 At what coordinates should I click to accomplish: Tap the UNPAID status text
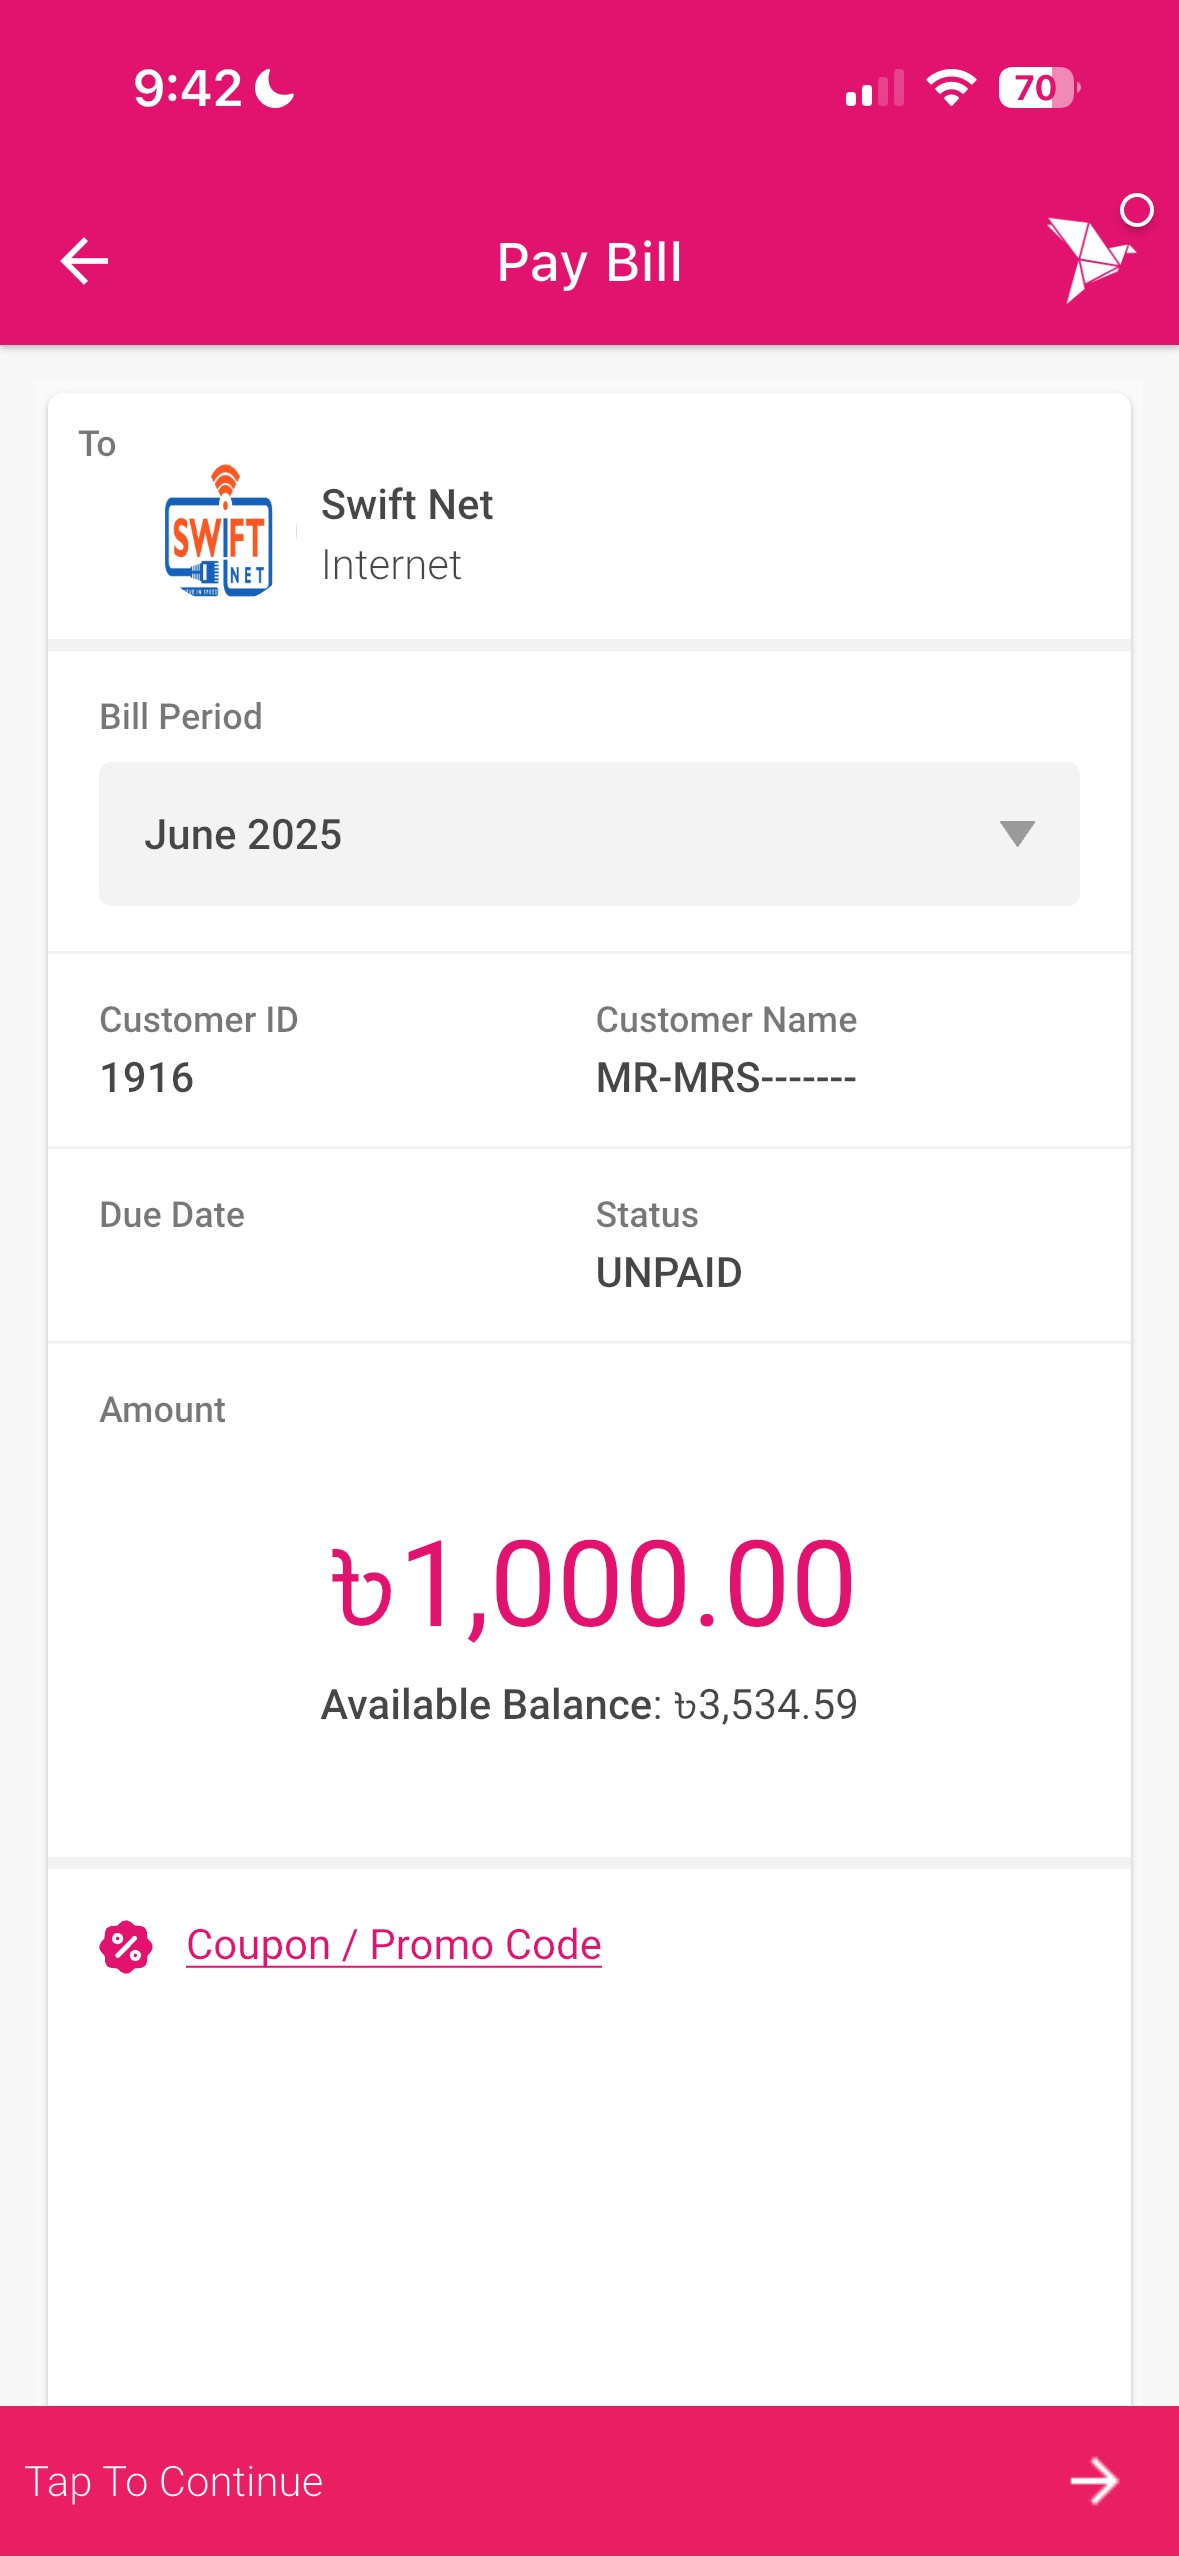669,1273
